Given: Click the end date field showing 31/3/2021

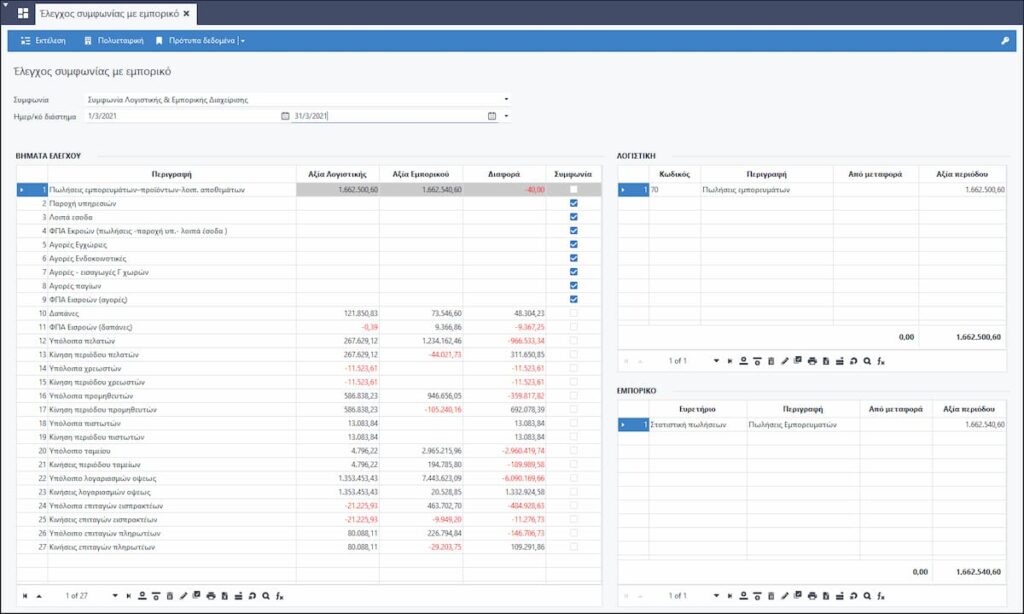Looking at the screenshot, I should [385, 116].
